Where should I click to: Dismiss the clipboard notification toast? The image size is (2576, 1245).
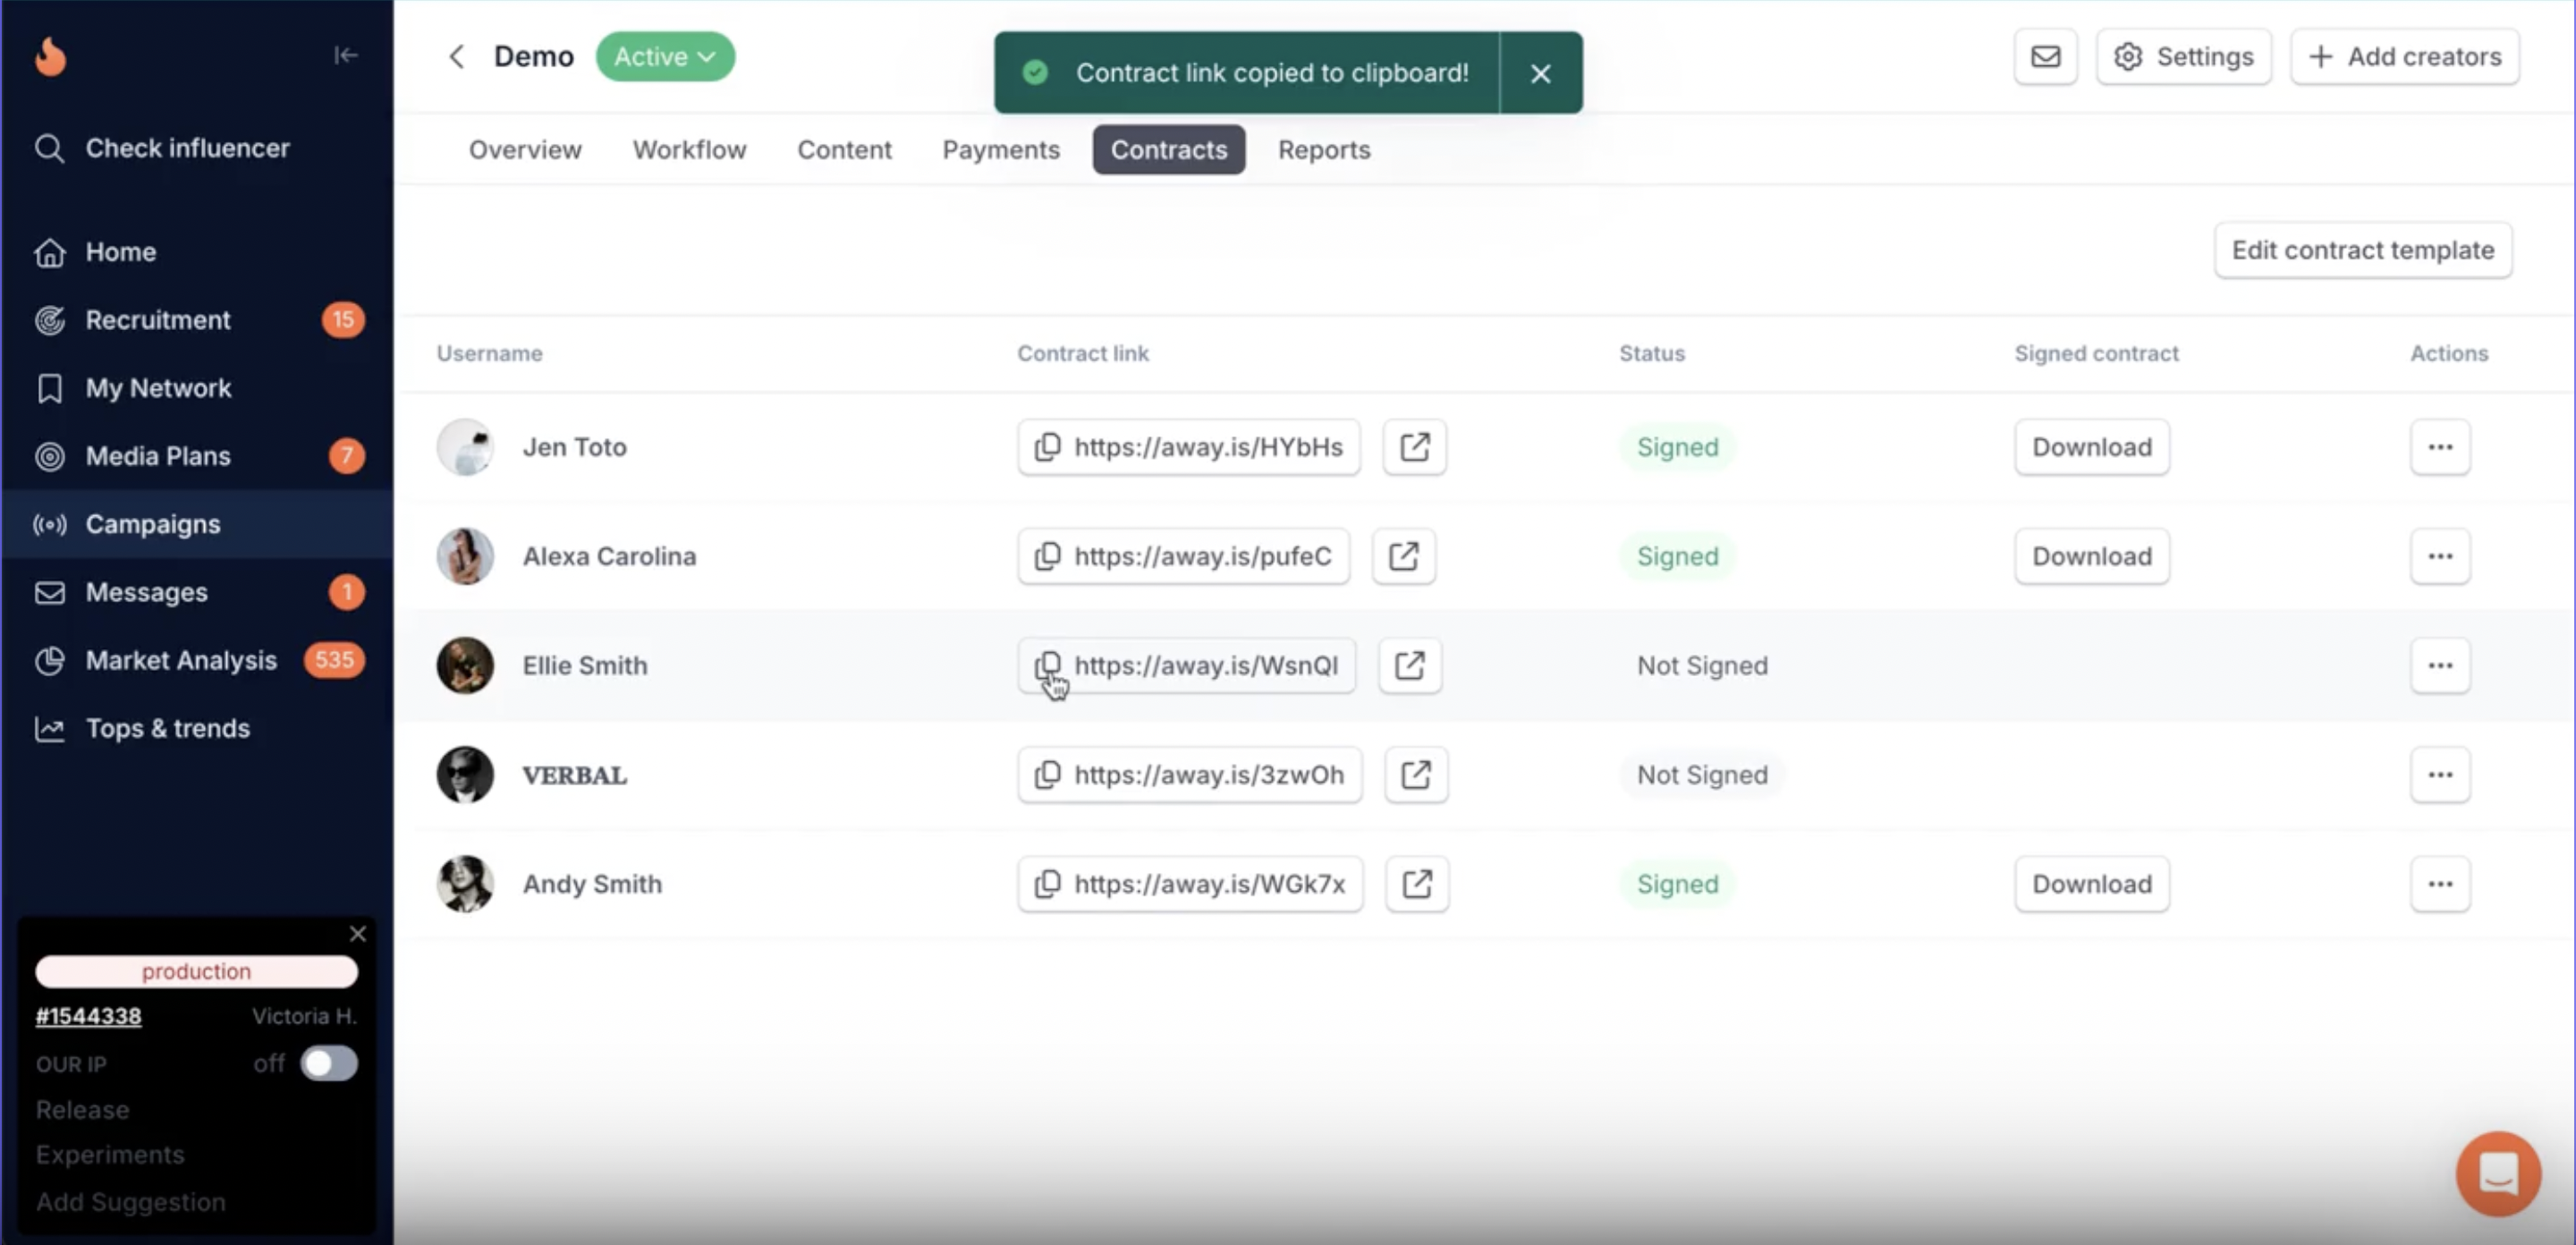(1540, 73)
